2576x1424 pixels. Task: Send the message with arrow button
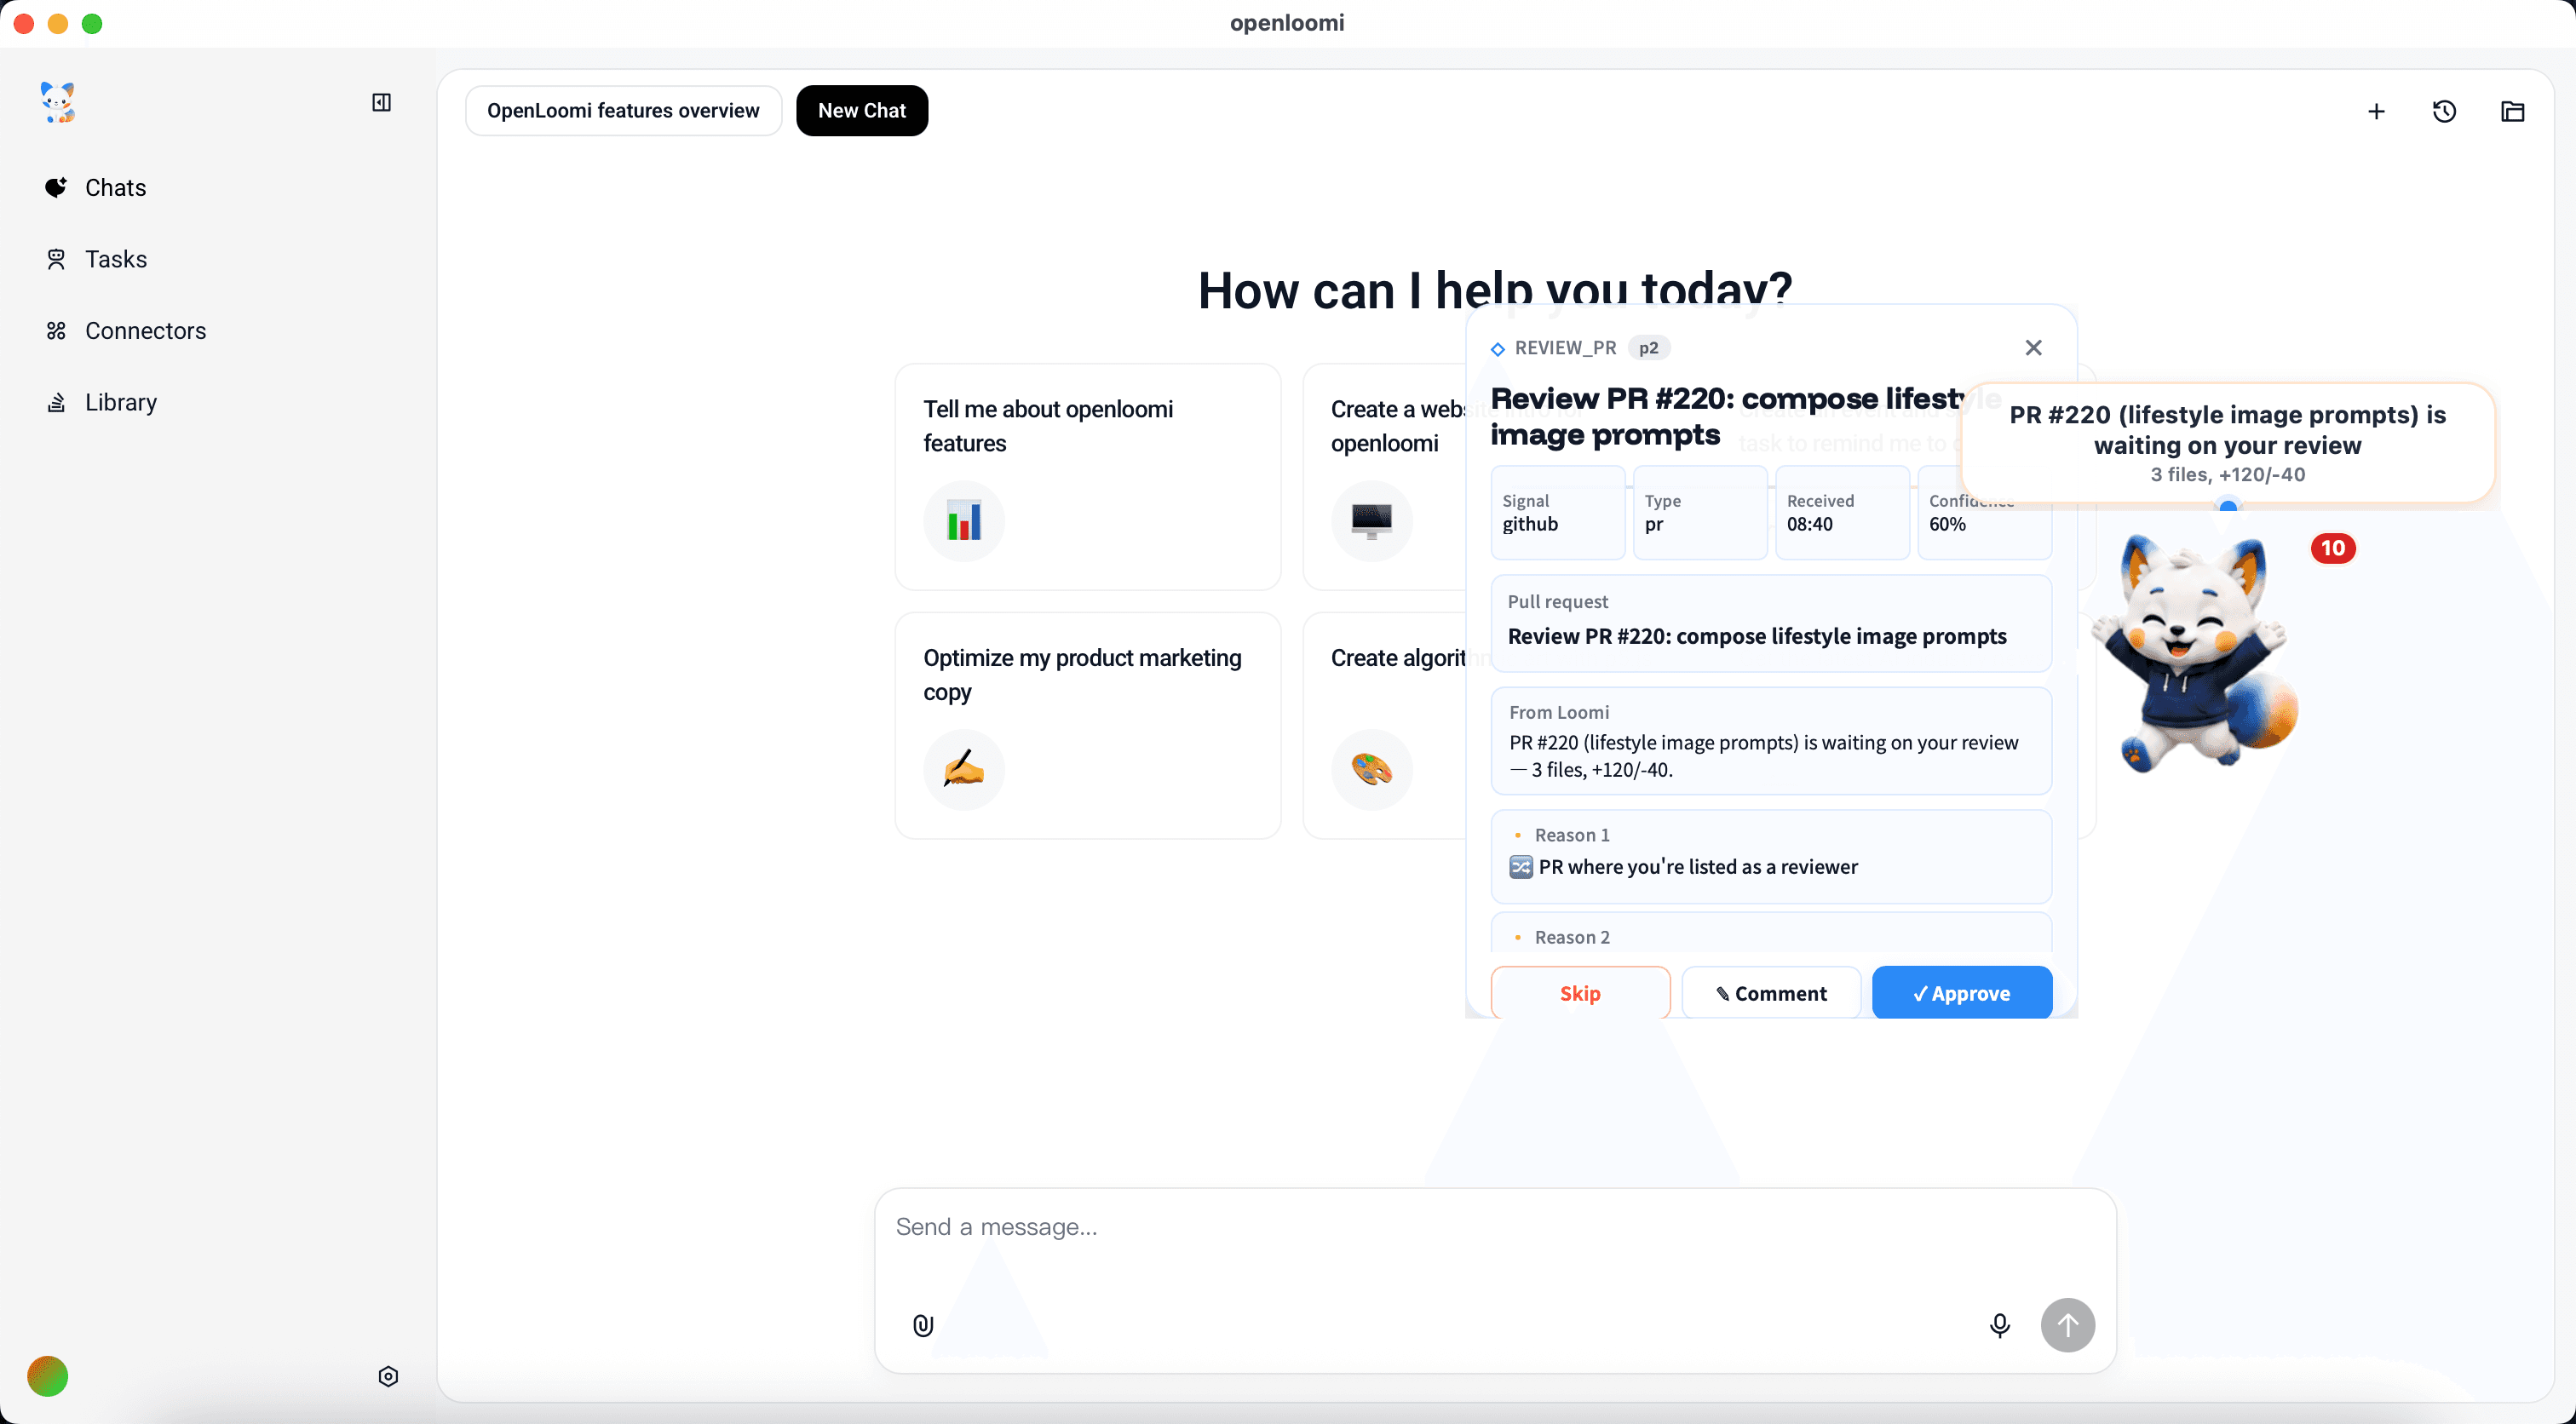pyautogui.click(x=2067, y=1325)
